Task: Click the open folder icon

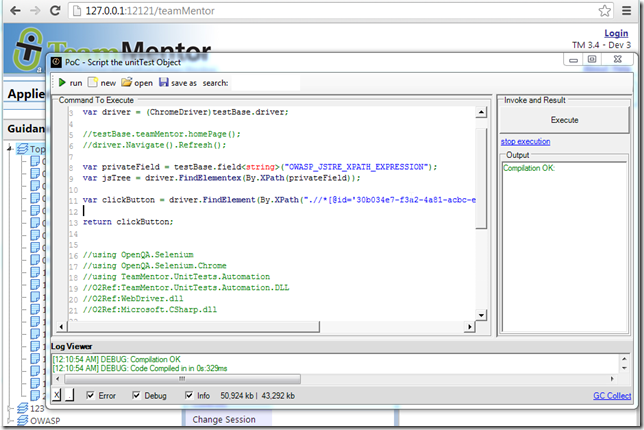Action: [x=127, y=83]
